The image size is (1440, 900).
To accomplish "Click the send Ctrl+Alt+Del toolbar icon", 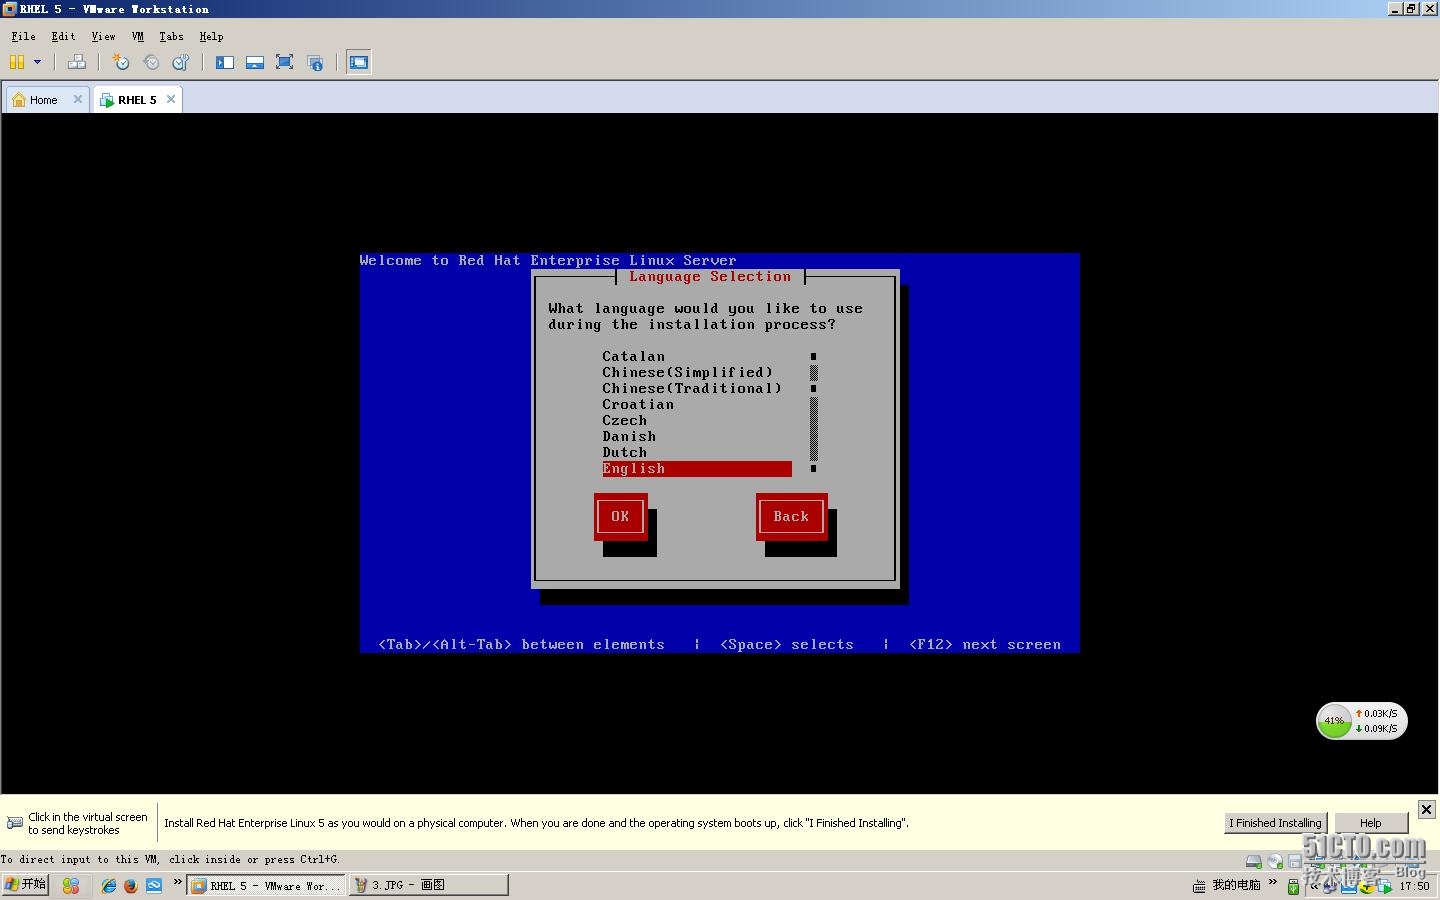I will [77, 62].
